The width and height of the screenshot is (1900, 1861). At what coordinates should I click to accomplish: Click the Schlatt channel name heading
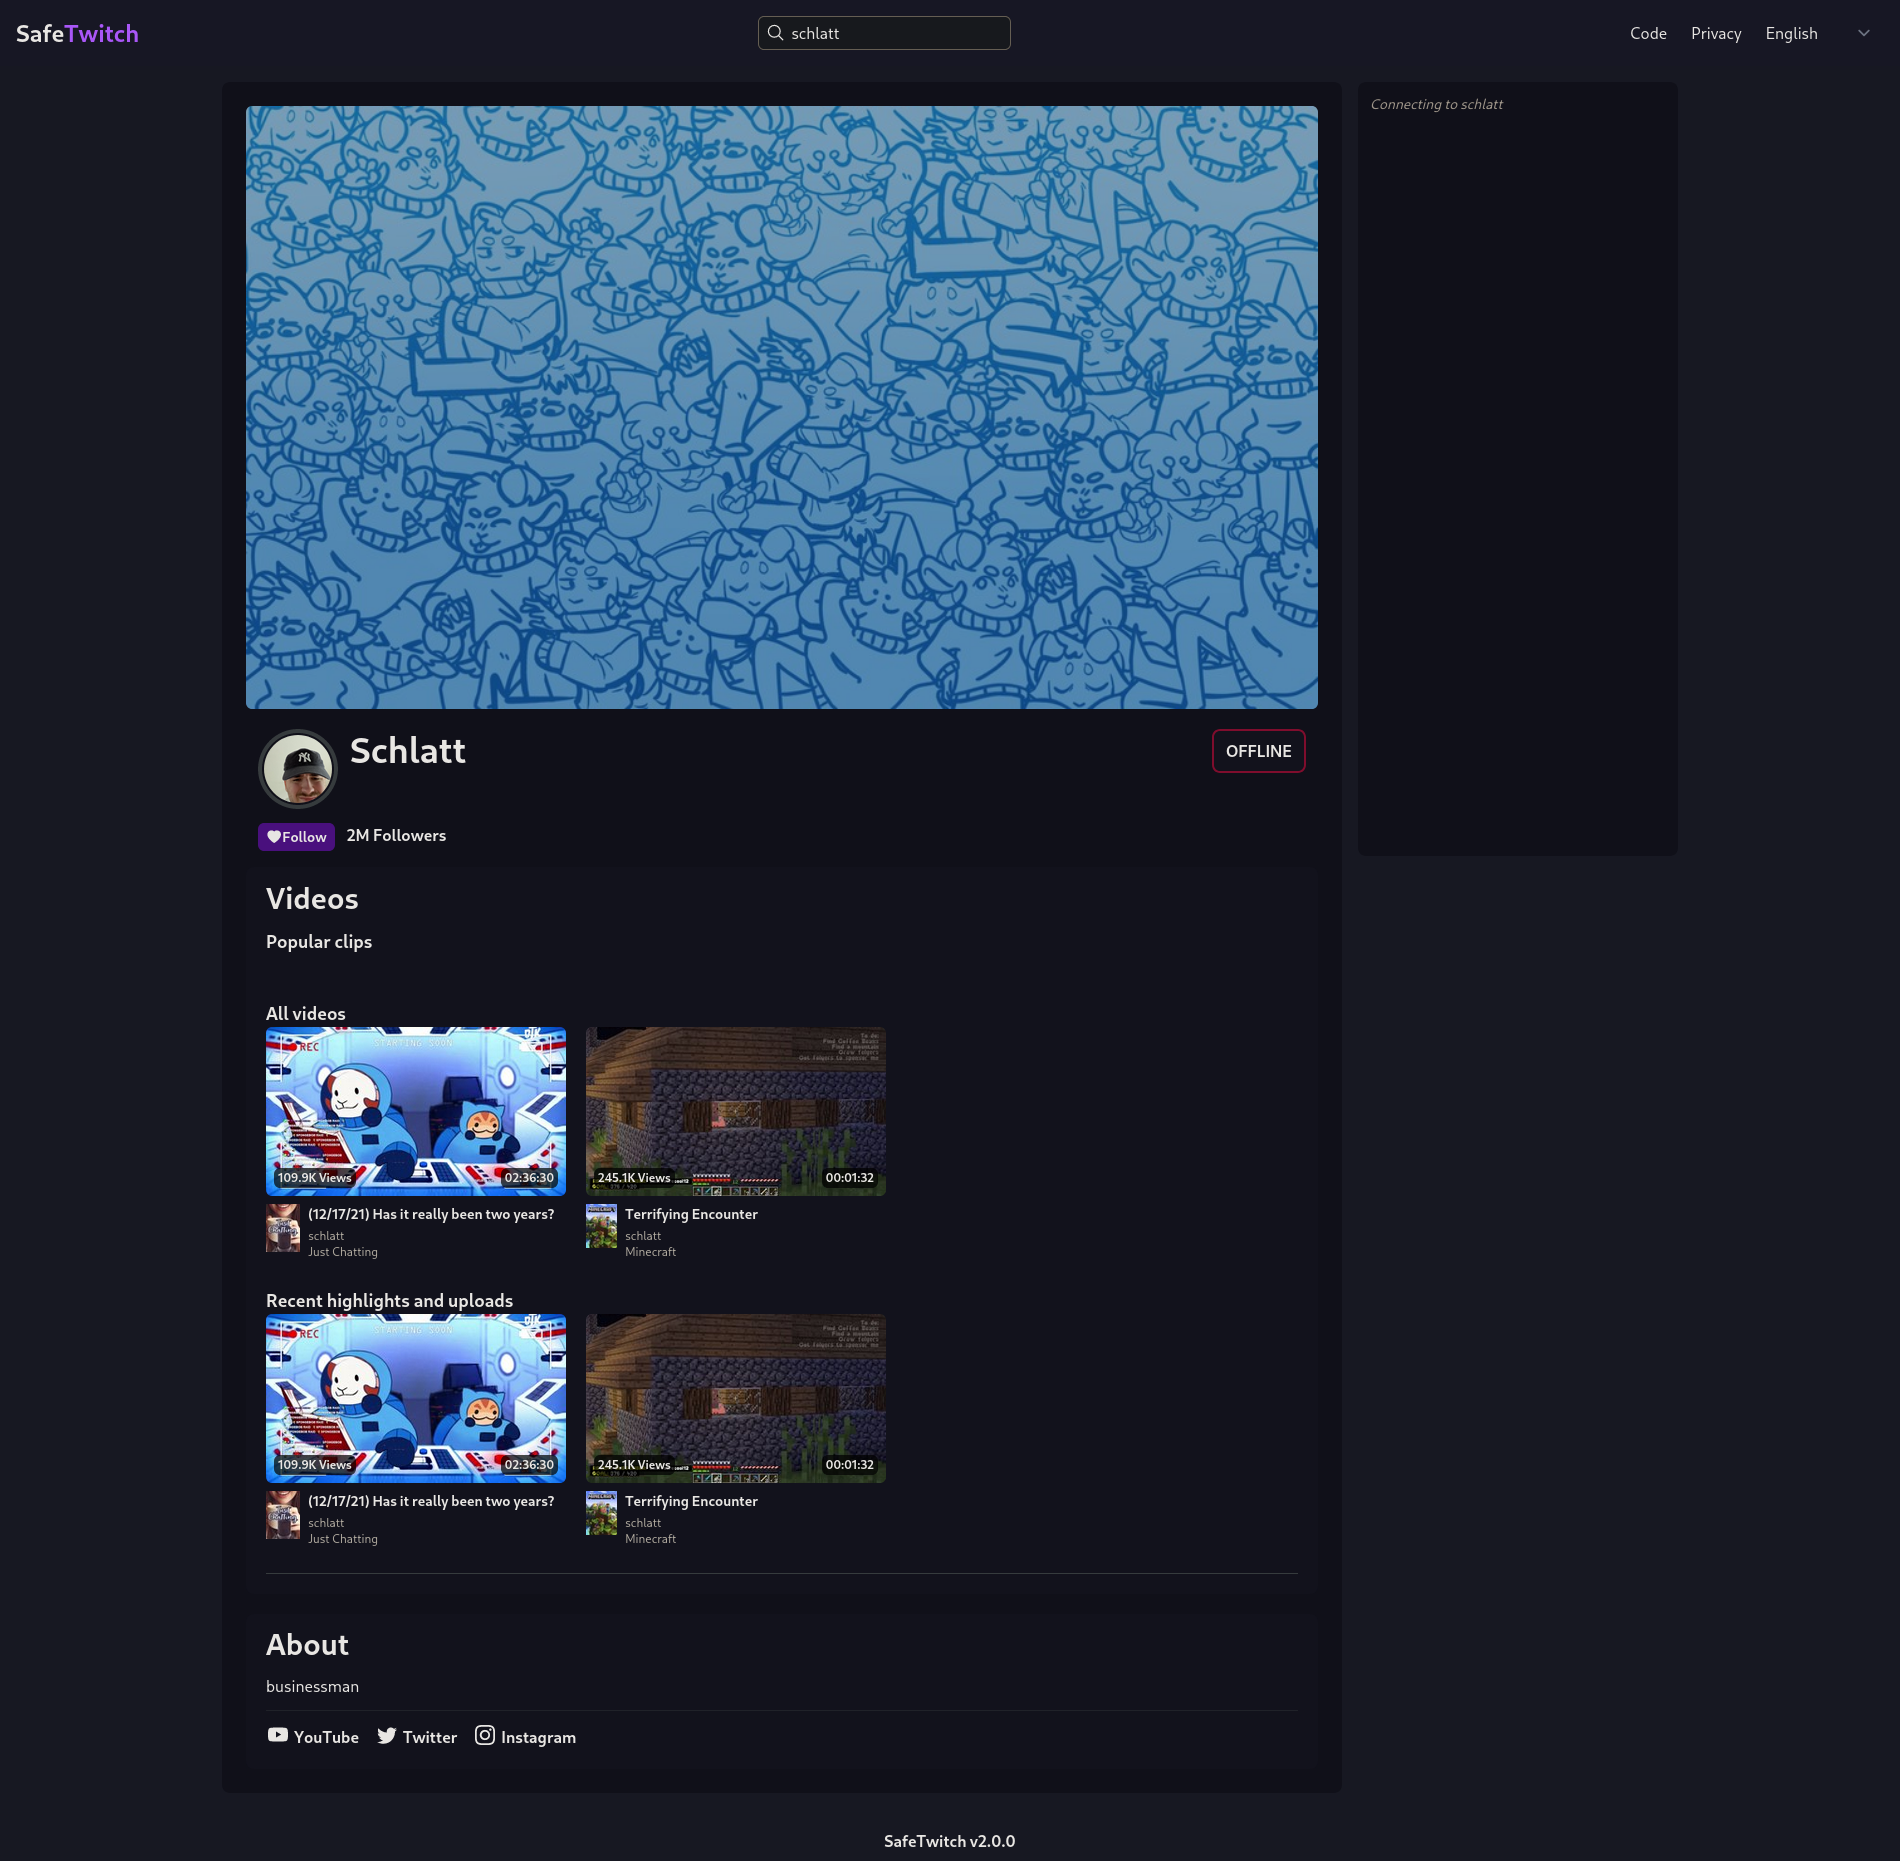[408, 751]
